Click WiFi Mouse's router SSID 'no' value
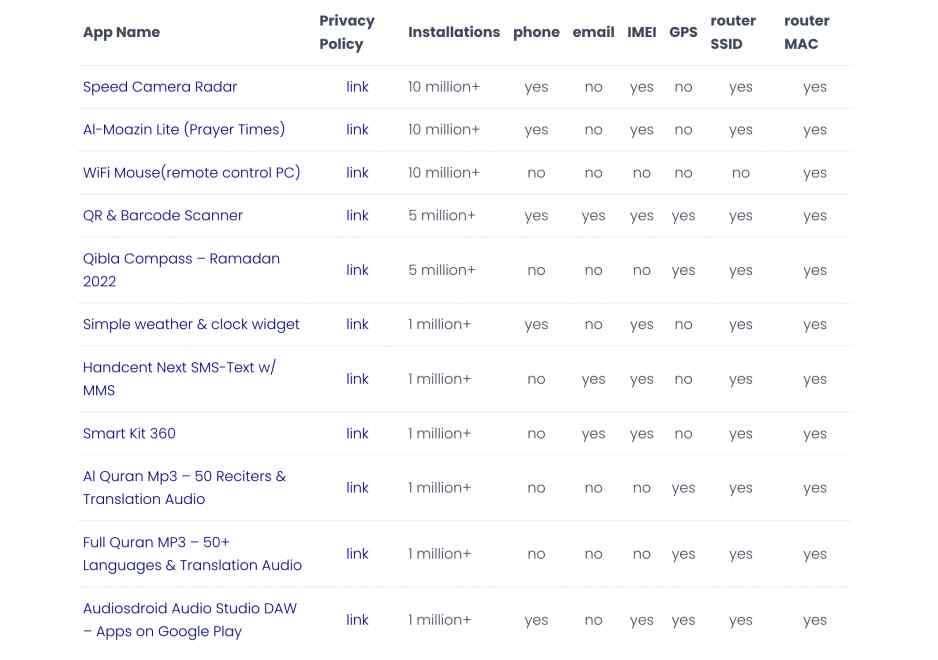 pyautogui.click(x=741, y=174)
